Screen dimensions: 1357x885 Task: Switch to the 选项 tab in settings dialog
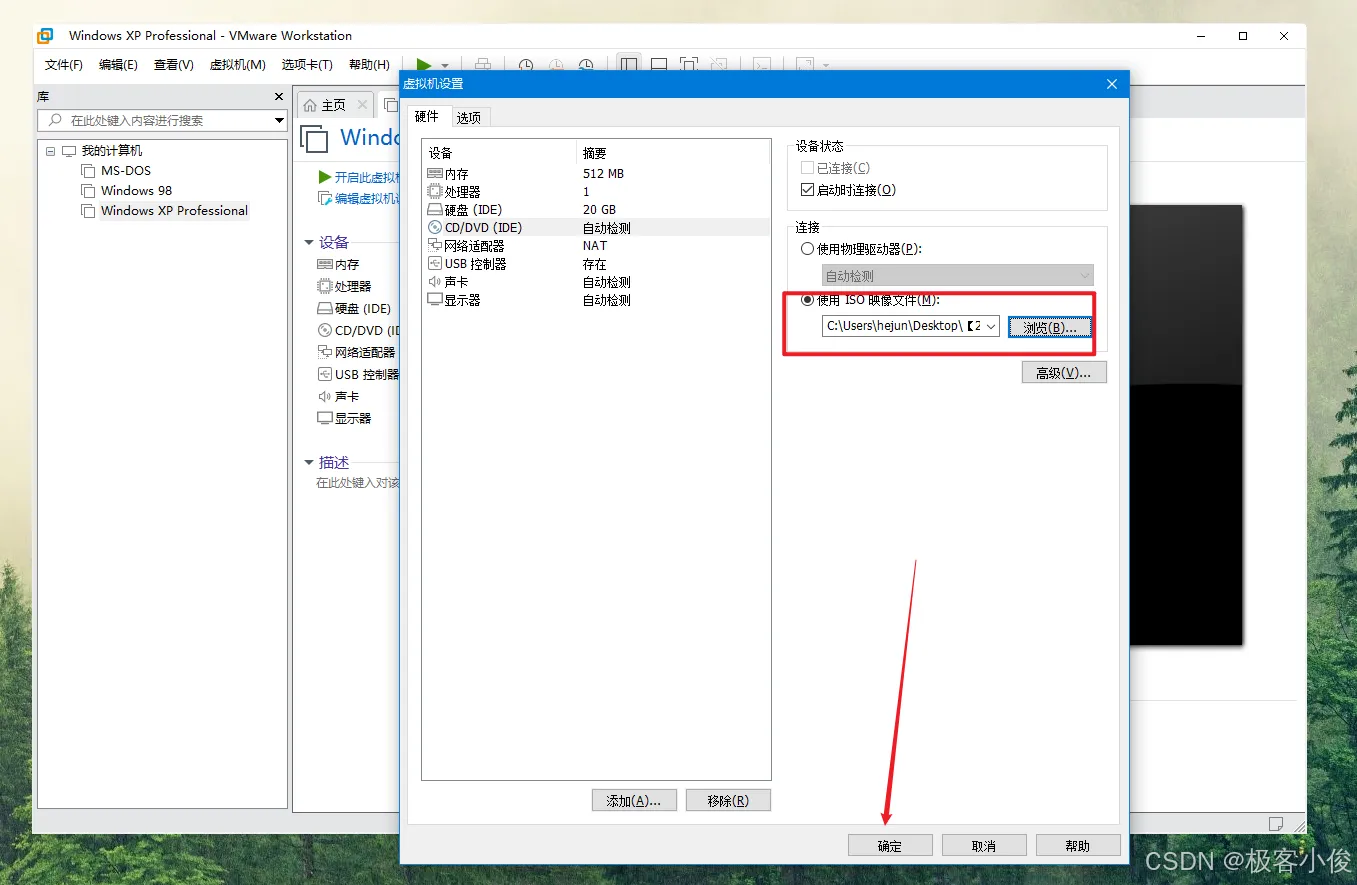pyautogui.click(x=469, y=118)
